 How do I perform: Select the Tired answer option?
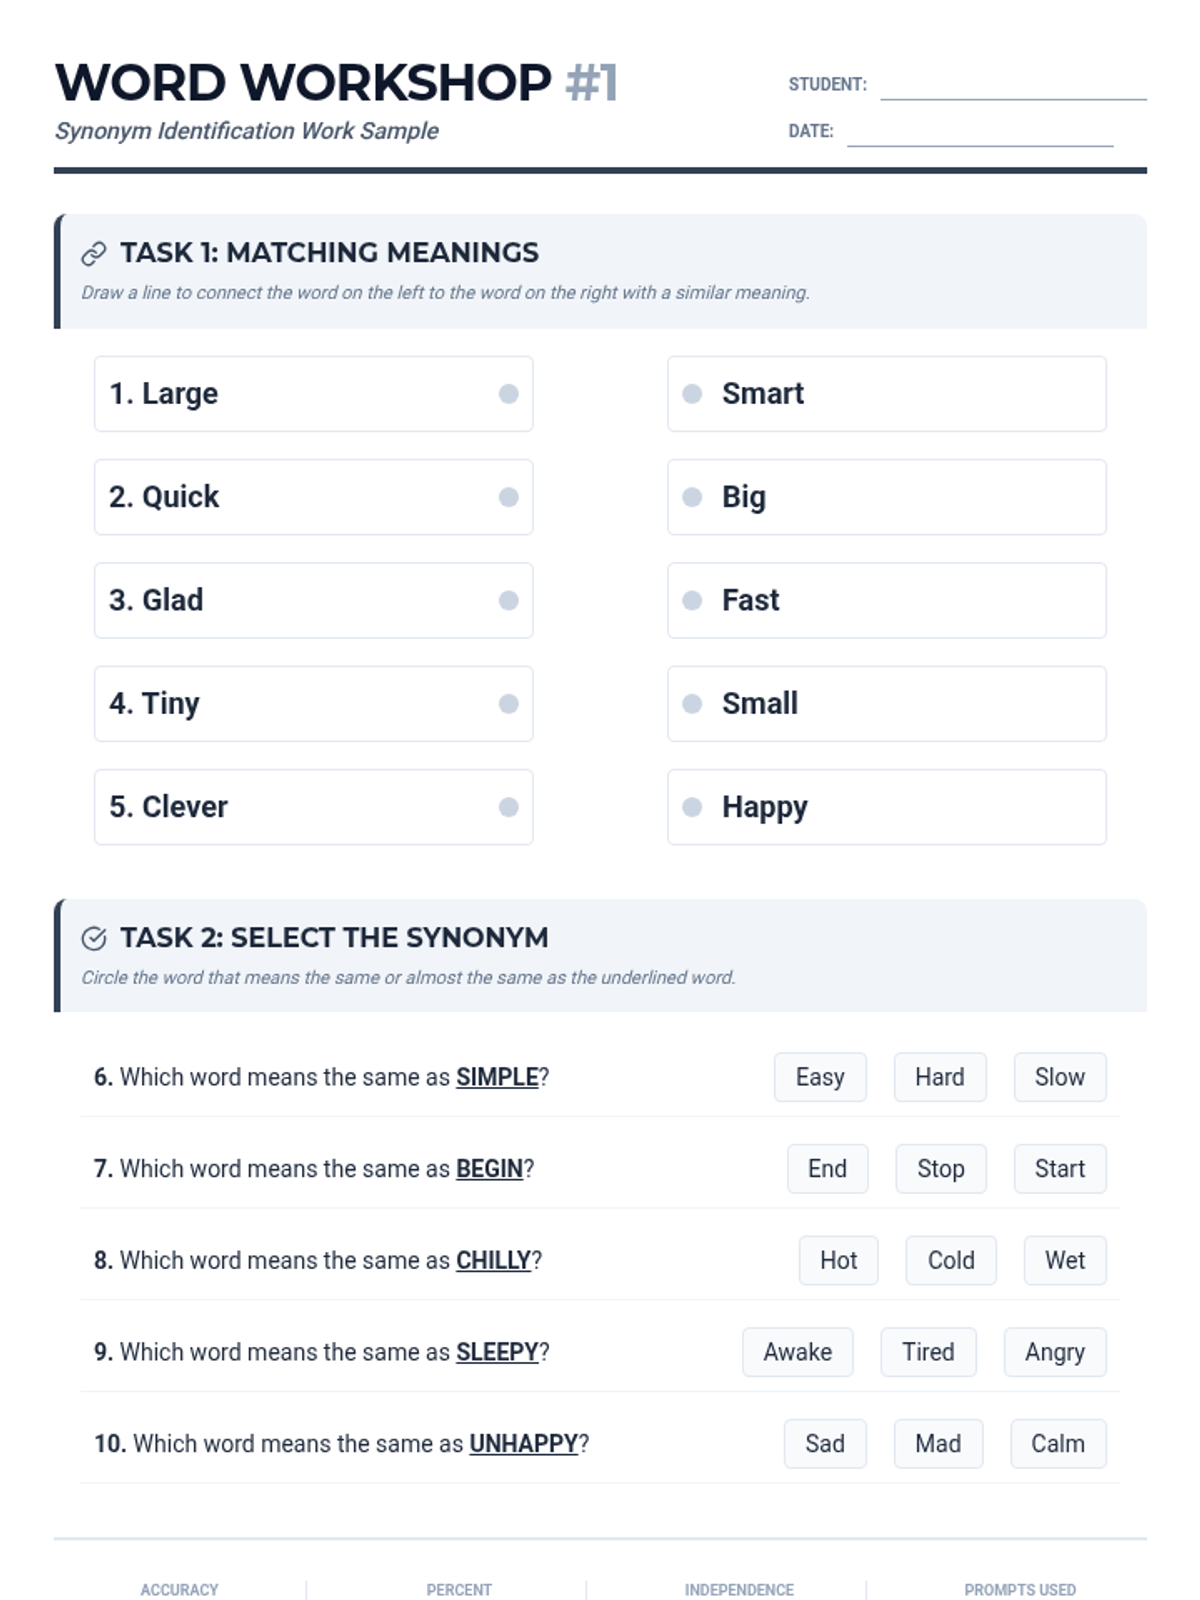click(x=928, y=1352)
